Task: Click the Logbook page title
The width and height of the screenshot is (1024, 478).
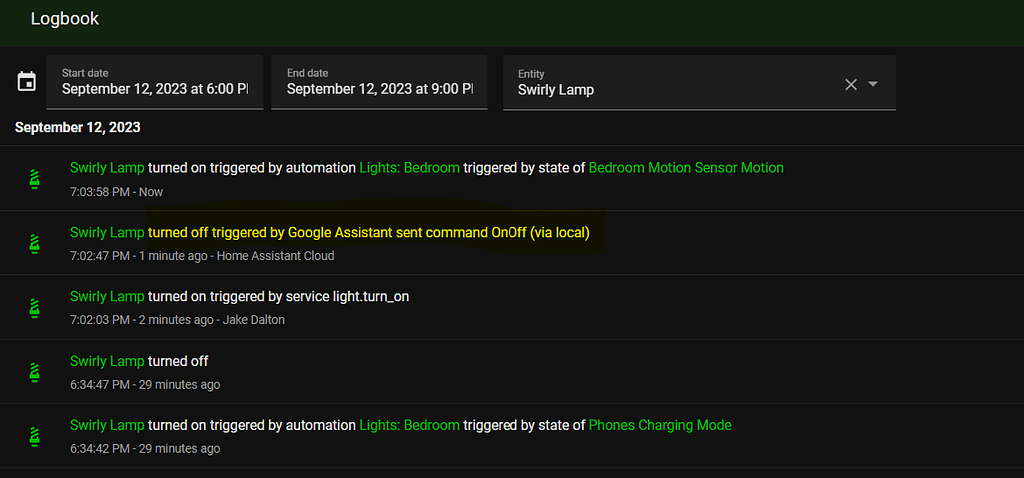Action: [x=65, y=19]
